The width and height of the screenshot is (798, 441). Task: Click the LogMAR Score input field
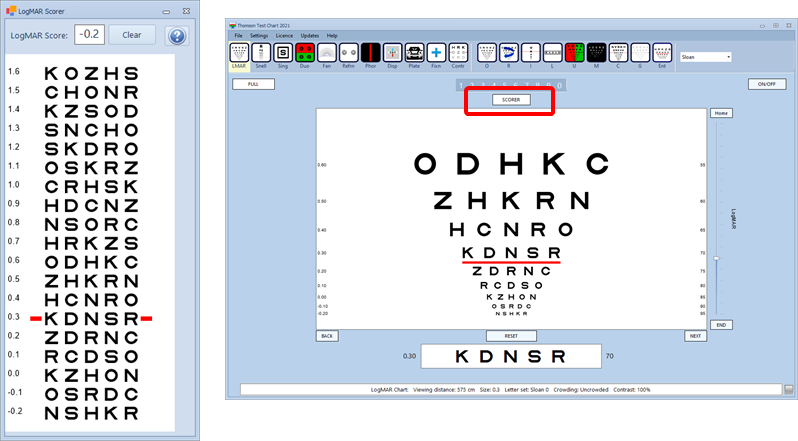click(88, 35)
